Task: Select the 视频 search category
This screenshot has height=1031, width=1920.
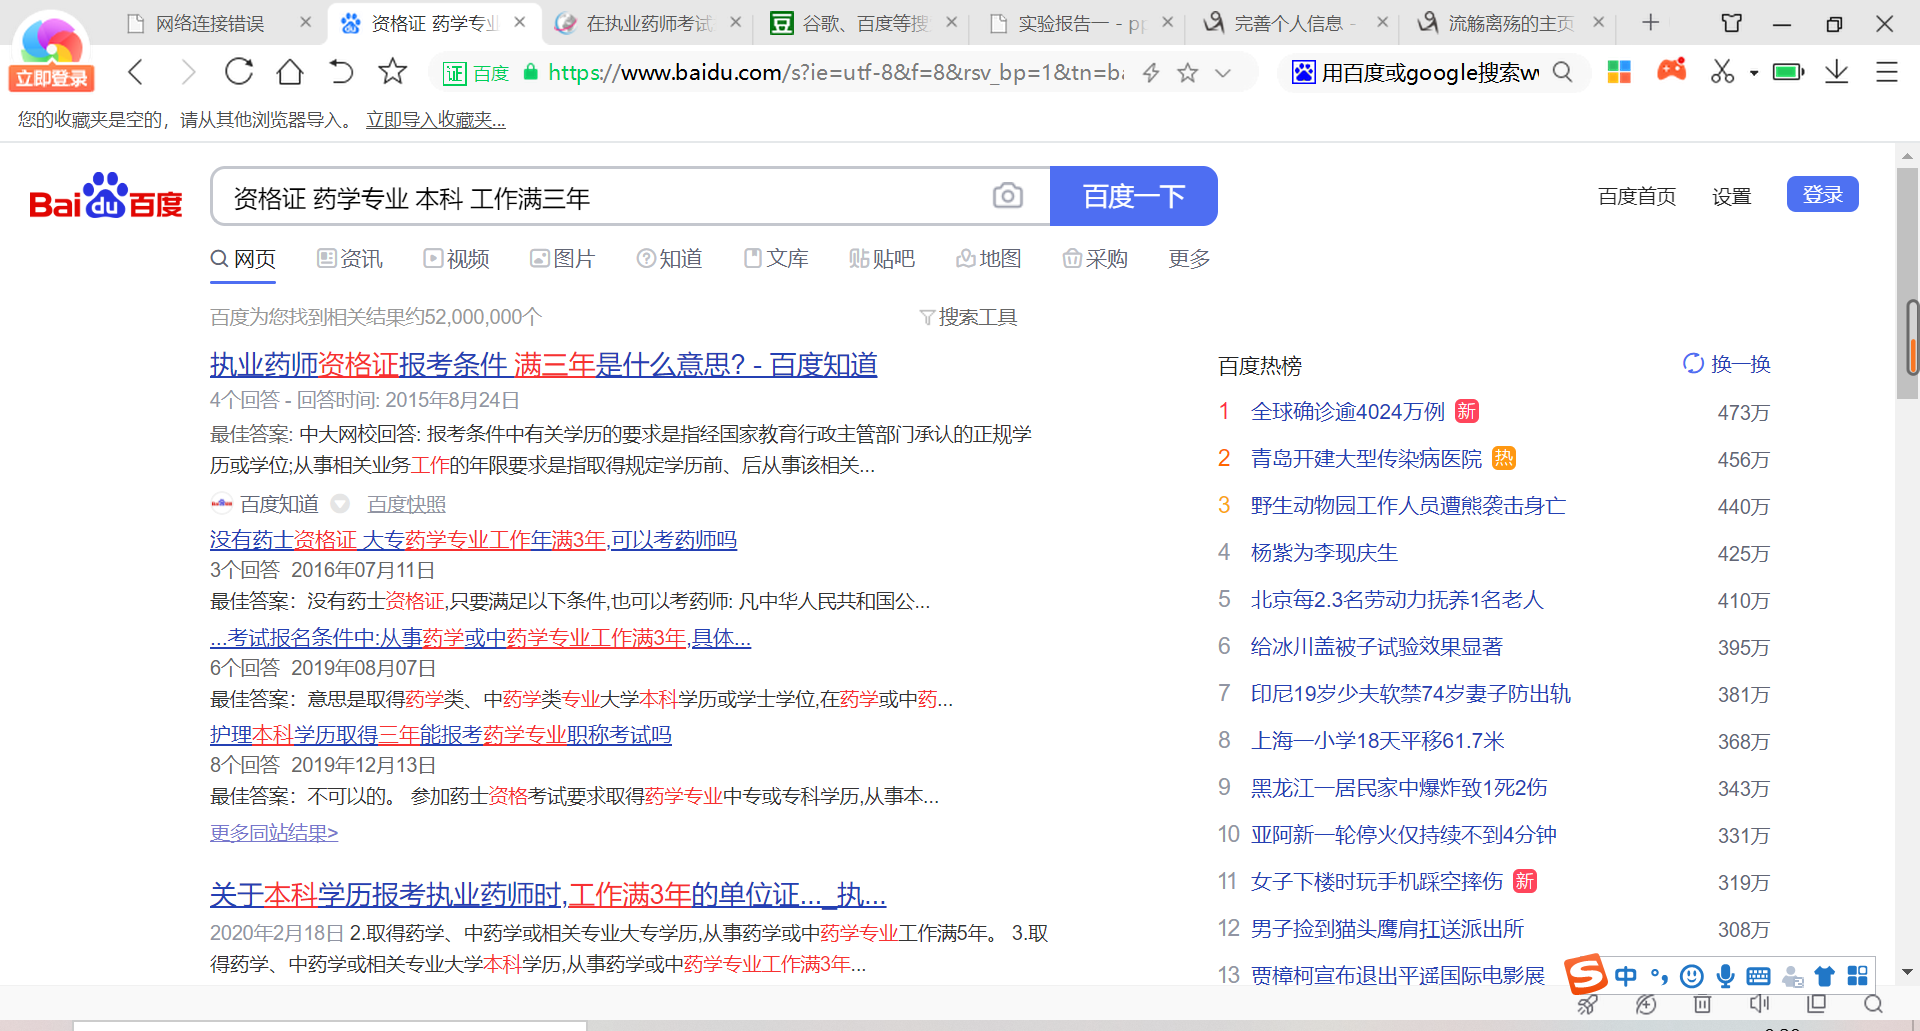Action: tap(456, 259)
